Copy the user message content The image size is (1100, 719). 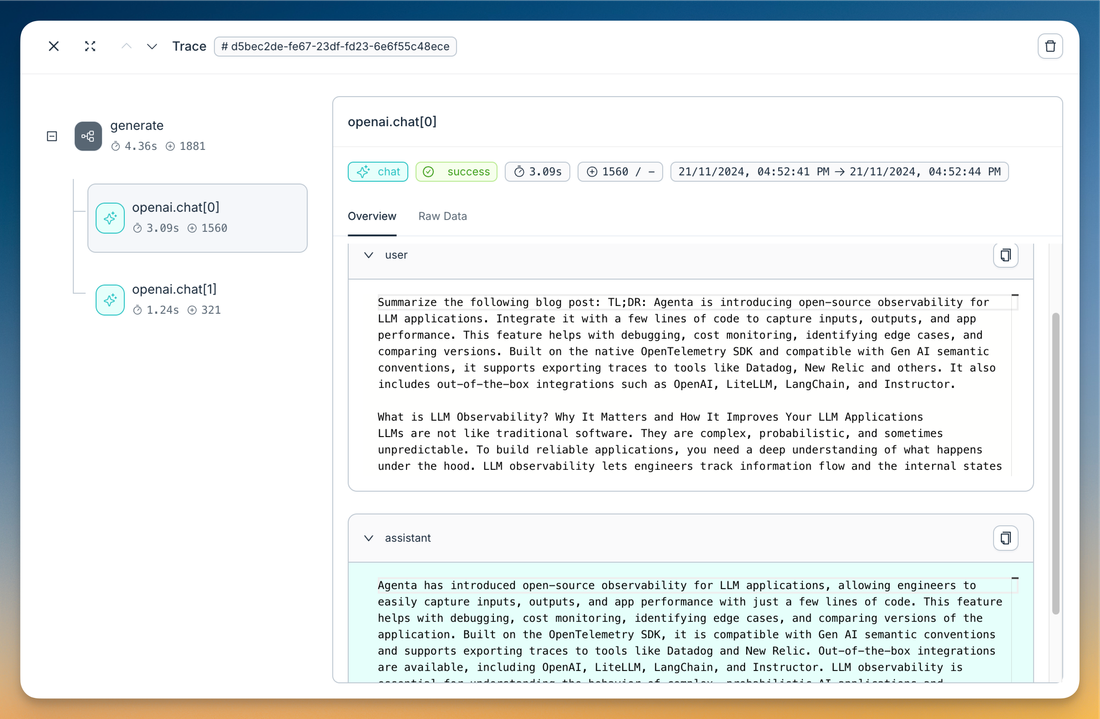point(1005,255)
